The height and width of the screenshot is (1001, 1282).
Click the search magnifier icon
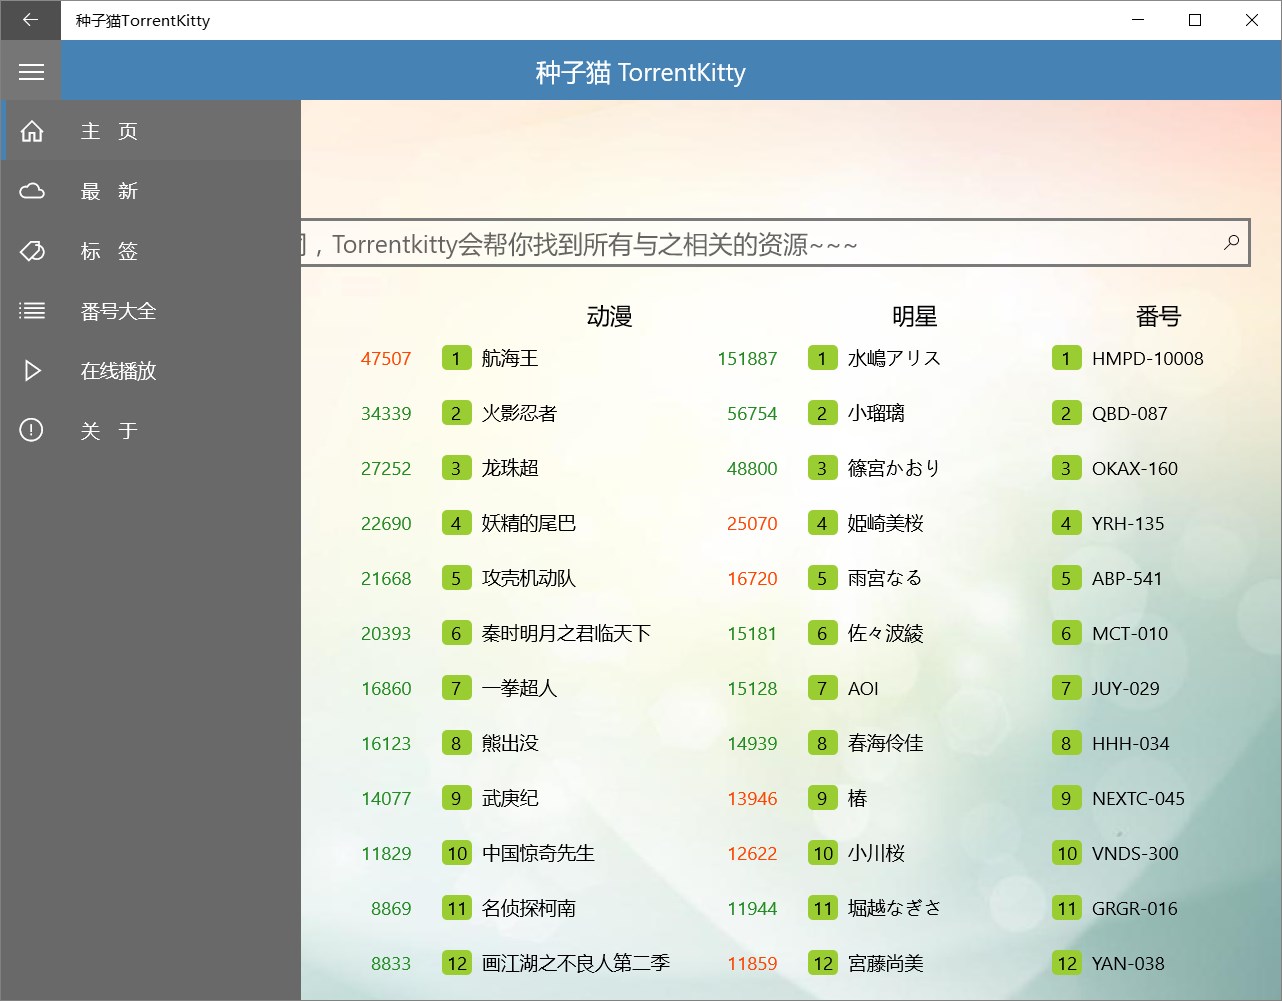pos(1231,242)
